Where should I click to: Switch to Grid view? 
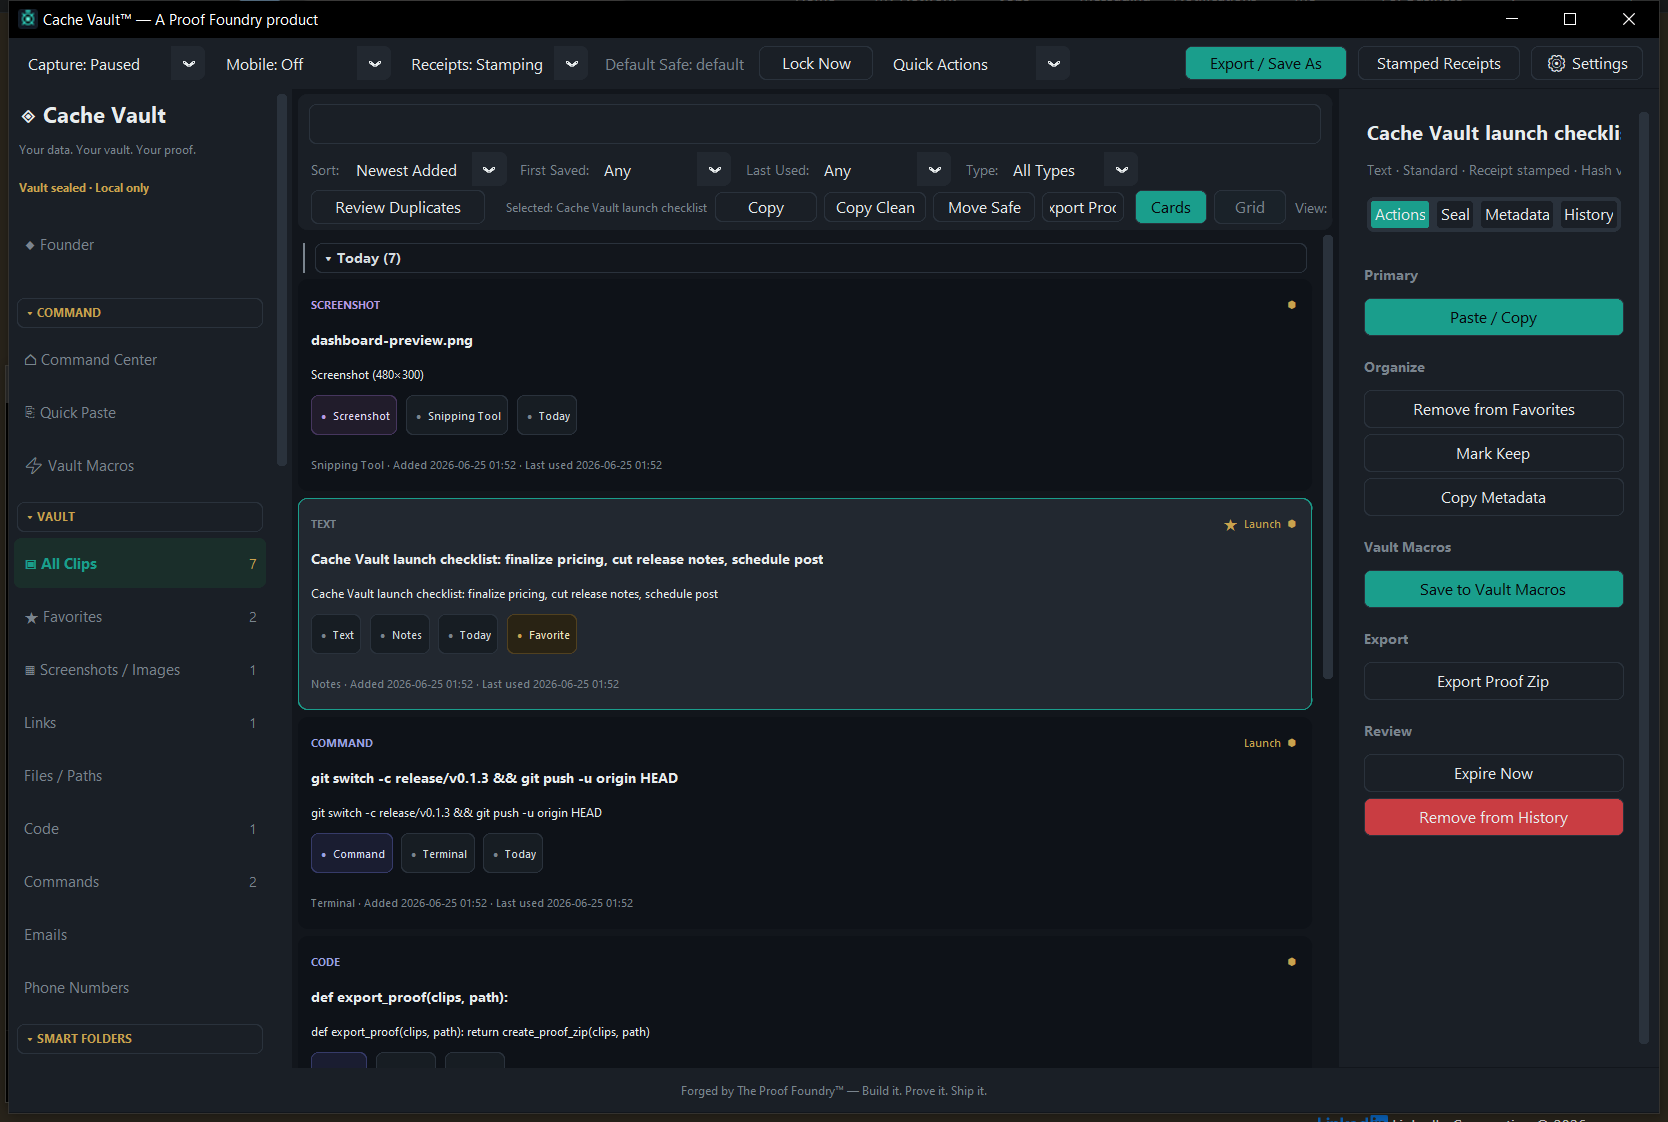point(1249,207)
